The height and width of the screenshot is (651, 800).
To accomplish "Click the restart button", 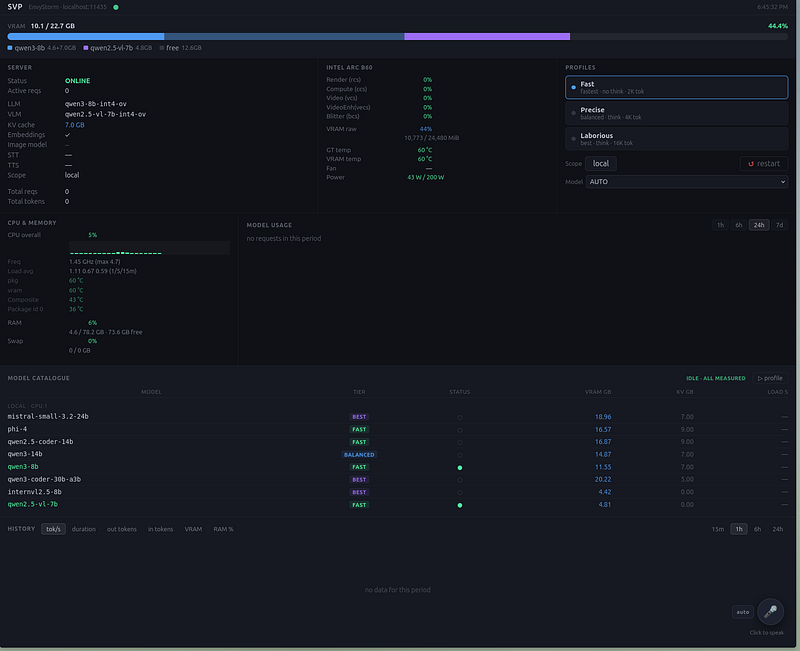I will click(x=764, y=164).
